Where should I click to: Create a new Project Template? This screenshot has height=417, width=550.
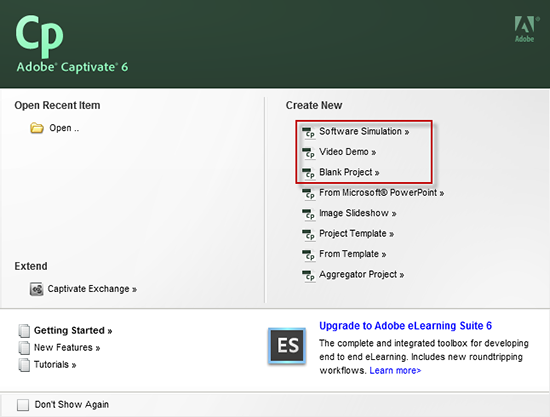point(356,234)
